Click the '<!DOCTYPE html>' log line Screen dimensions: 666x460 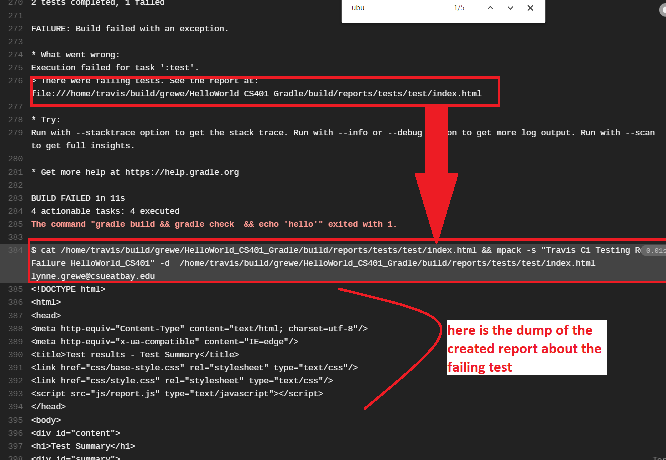coord(68,289)
